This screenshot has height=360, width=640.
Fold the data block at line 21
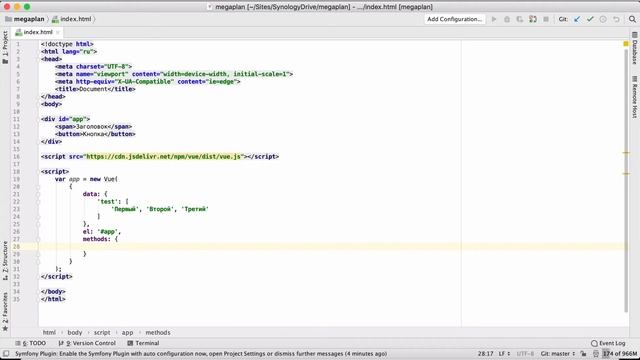point(38,194)
